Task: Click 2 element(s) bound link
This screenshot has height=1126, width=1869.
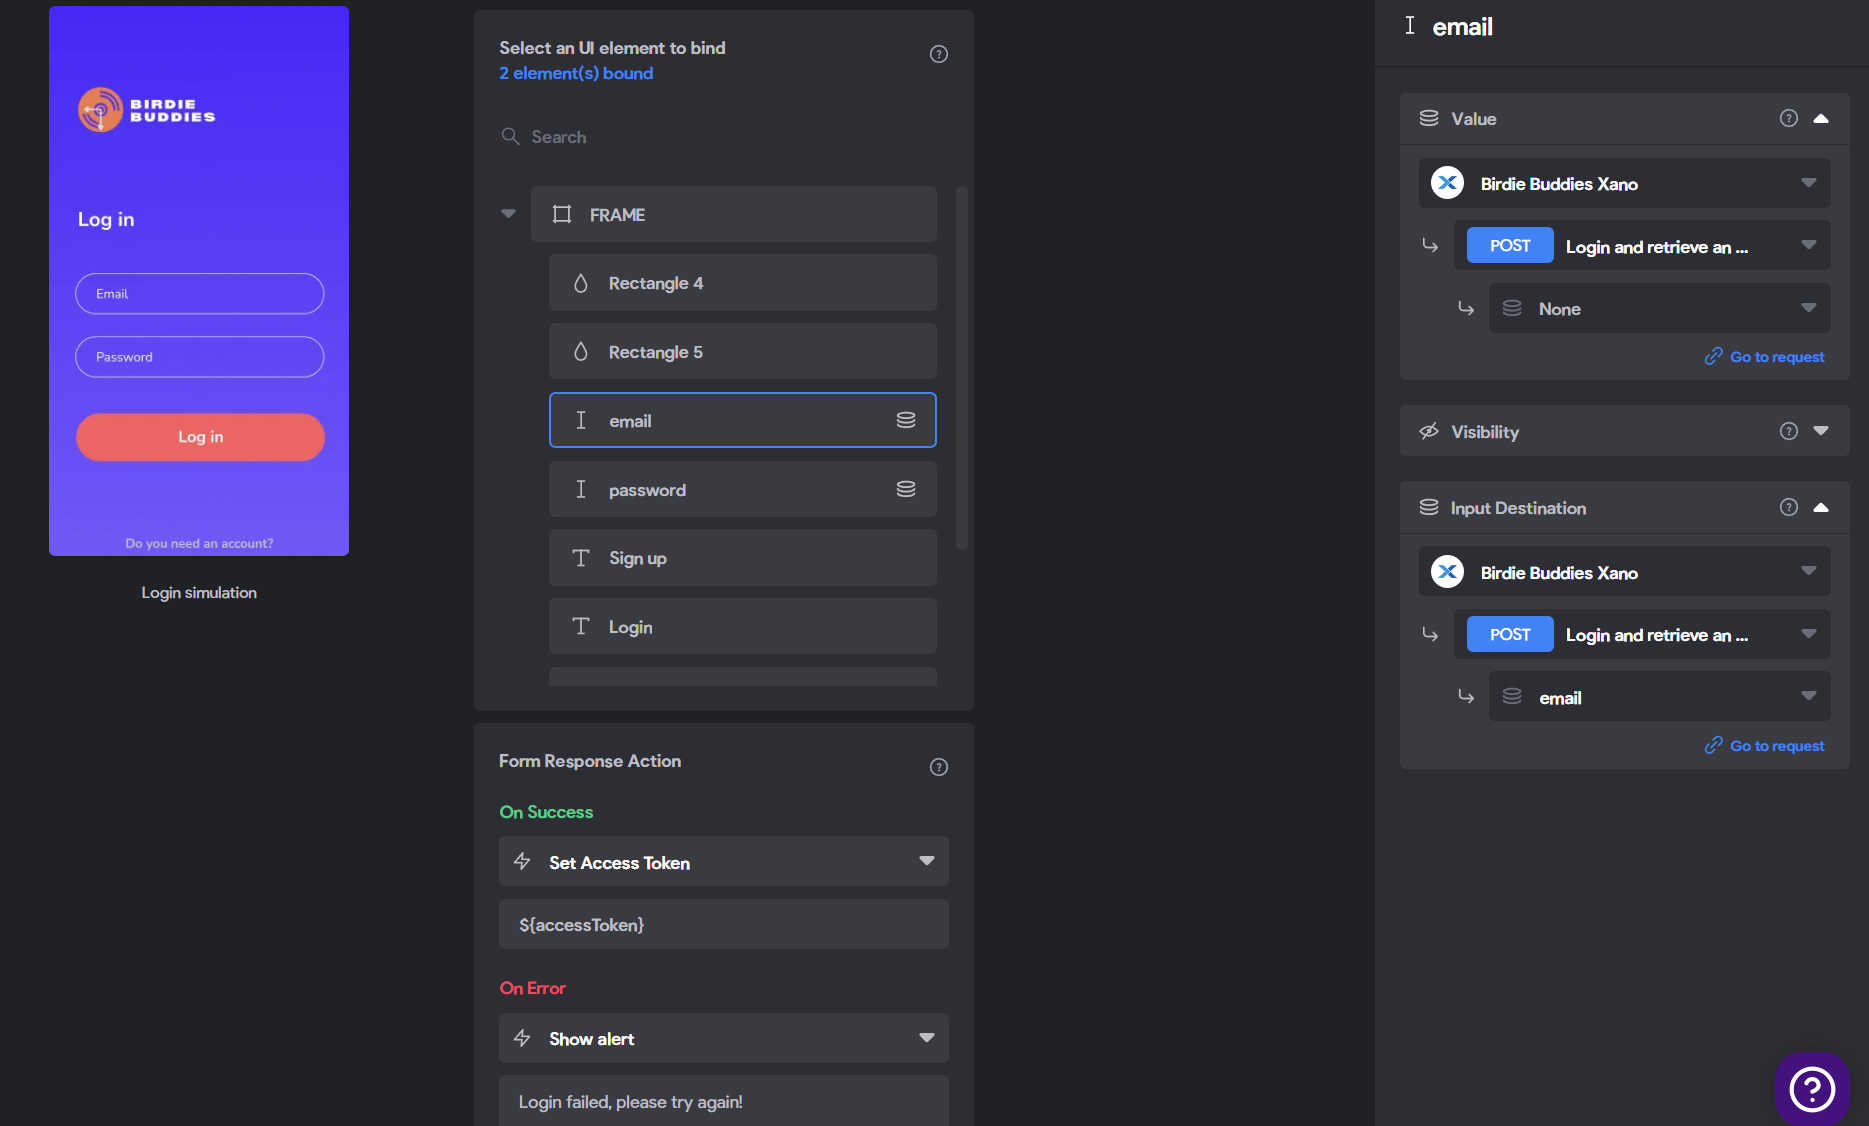Action: tap(576, 73)
